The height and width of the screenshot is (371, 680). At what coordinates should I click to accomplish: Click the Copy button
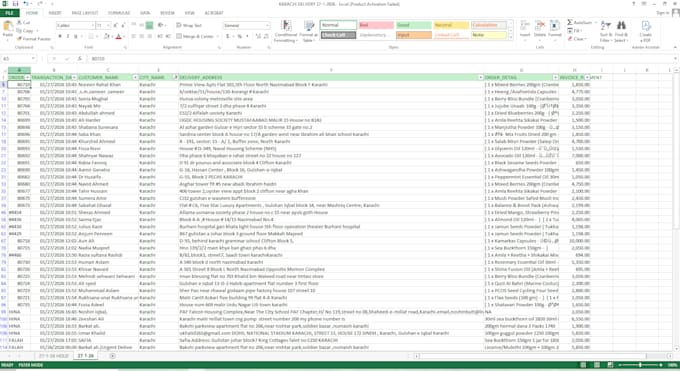click(25, 31)
